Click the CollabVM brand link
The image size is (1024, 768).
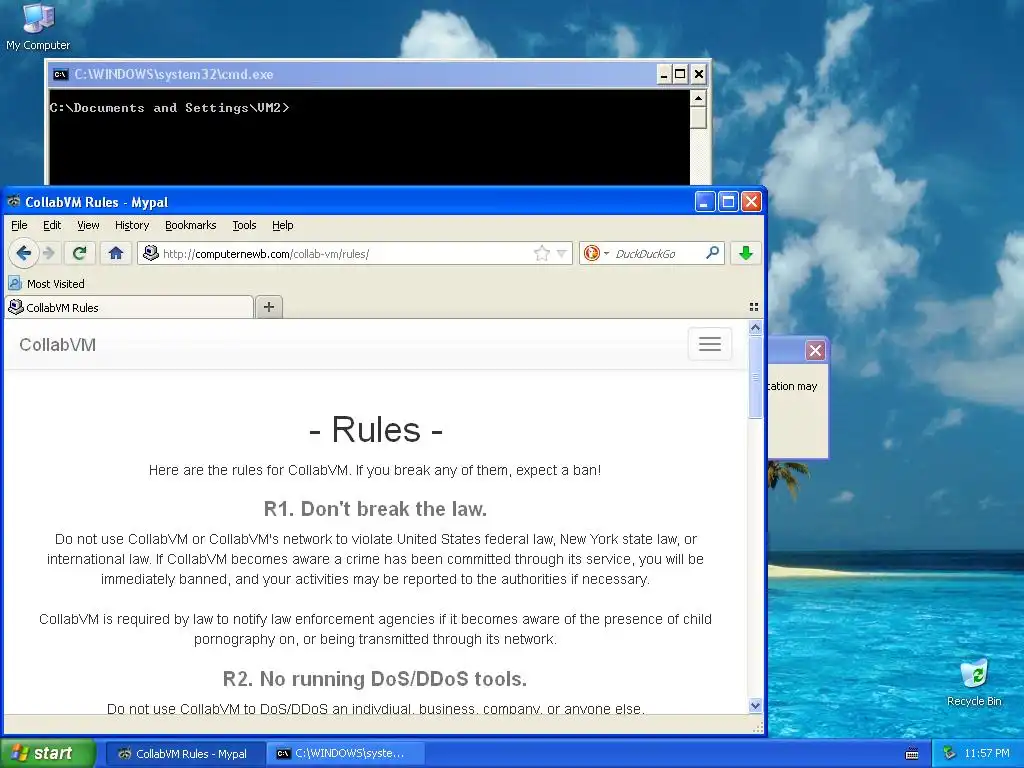[x=57, y=345]
